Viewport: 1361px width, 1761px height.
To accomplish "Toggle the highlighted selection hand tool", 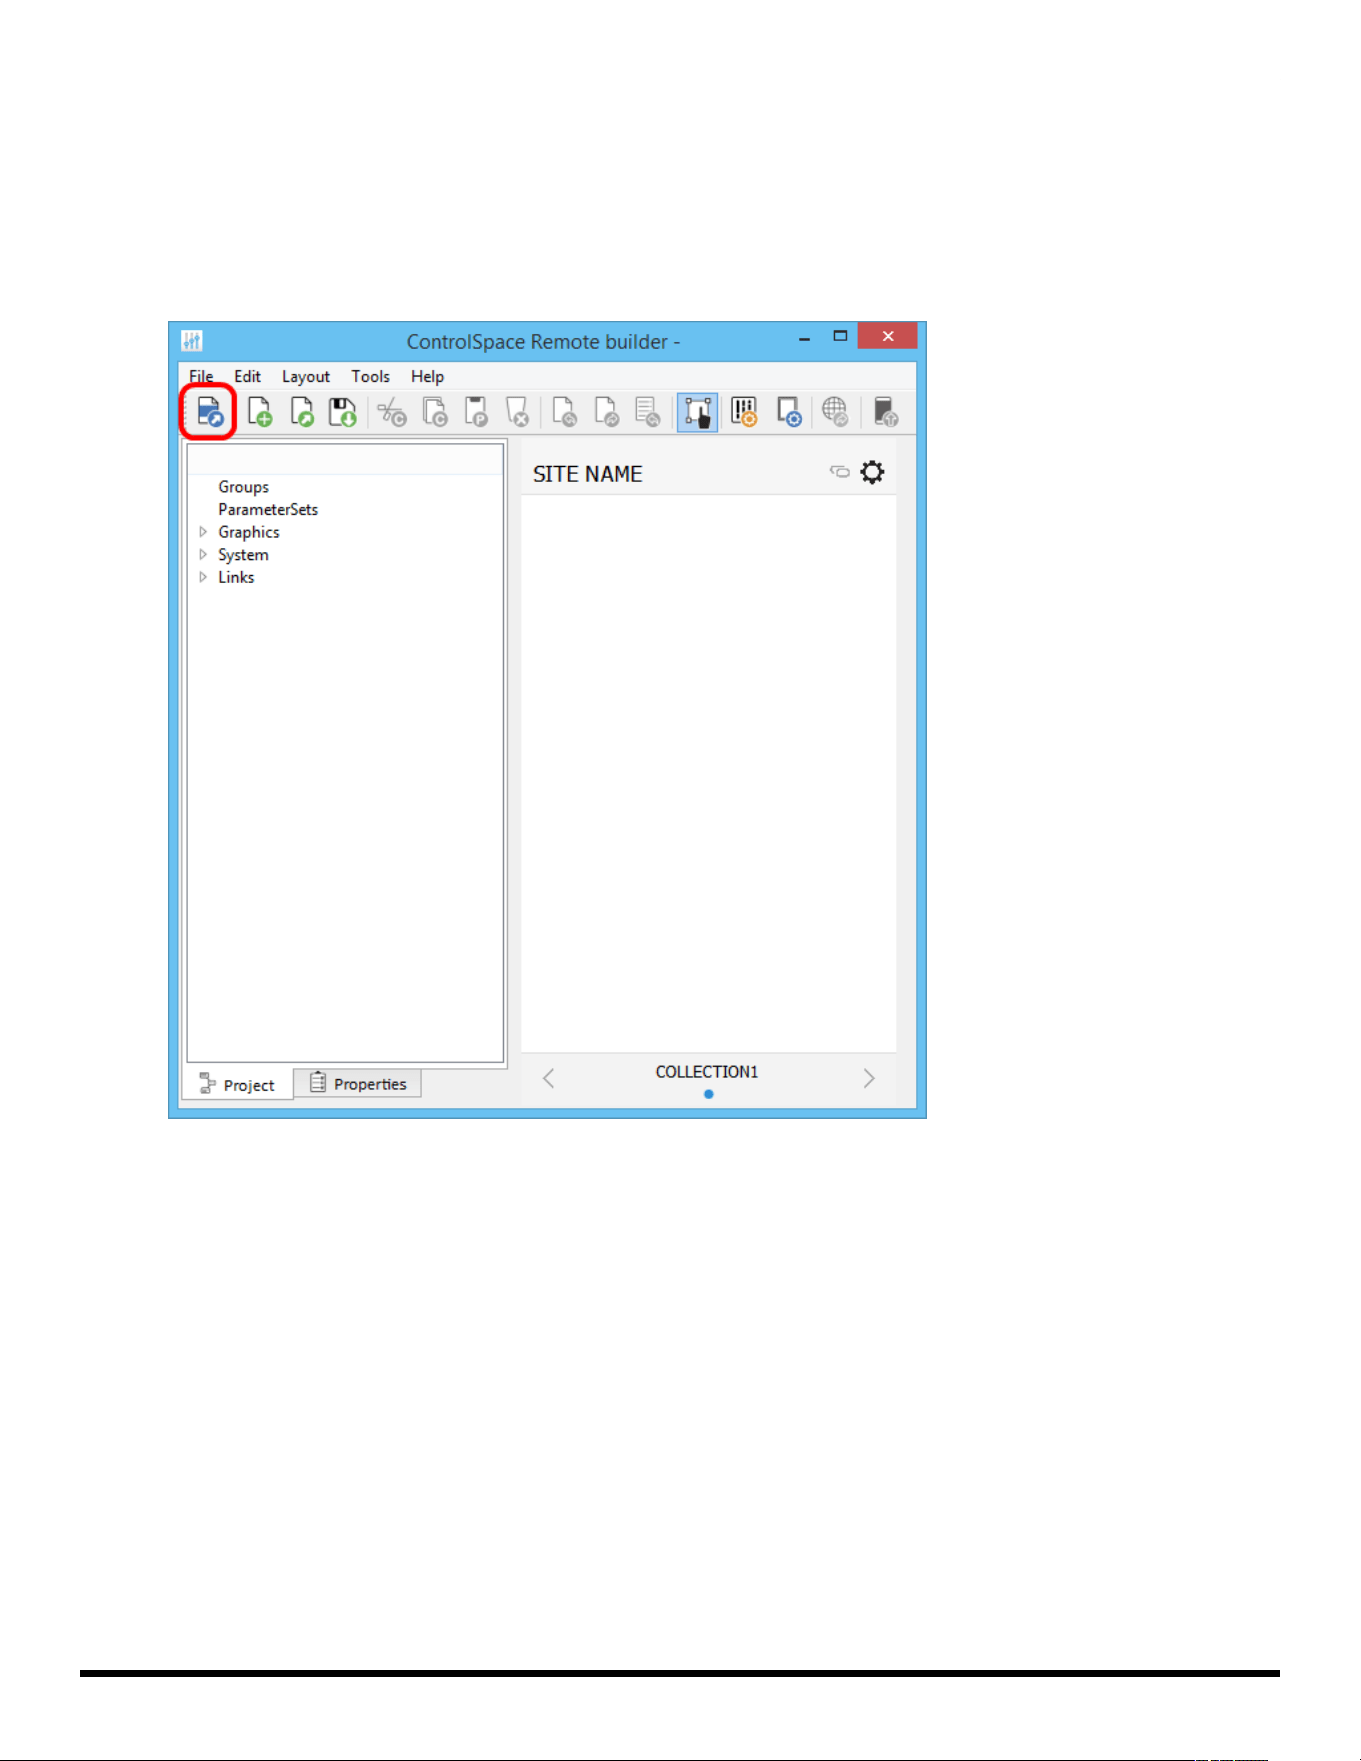I will 697,412.
